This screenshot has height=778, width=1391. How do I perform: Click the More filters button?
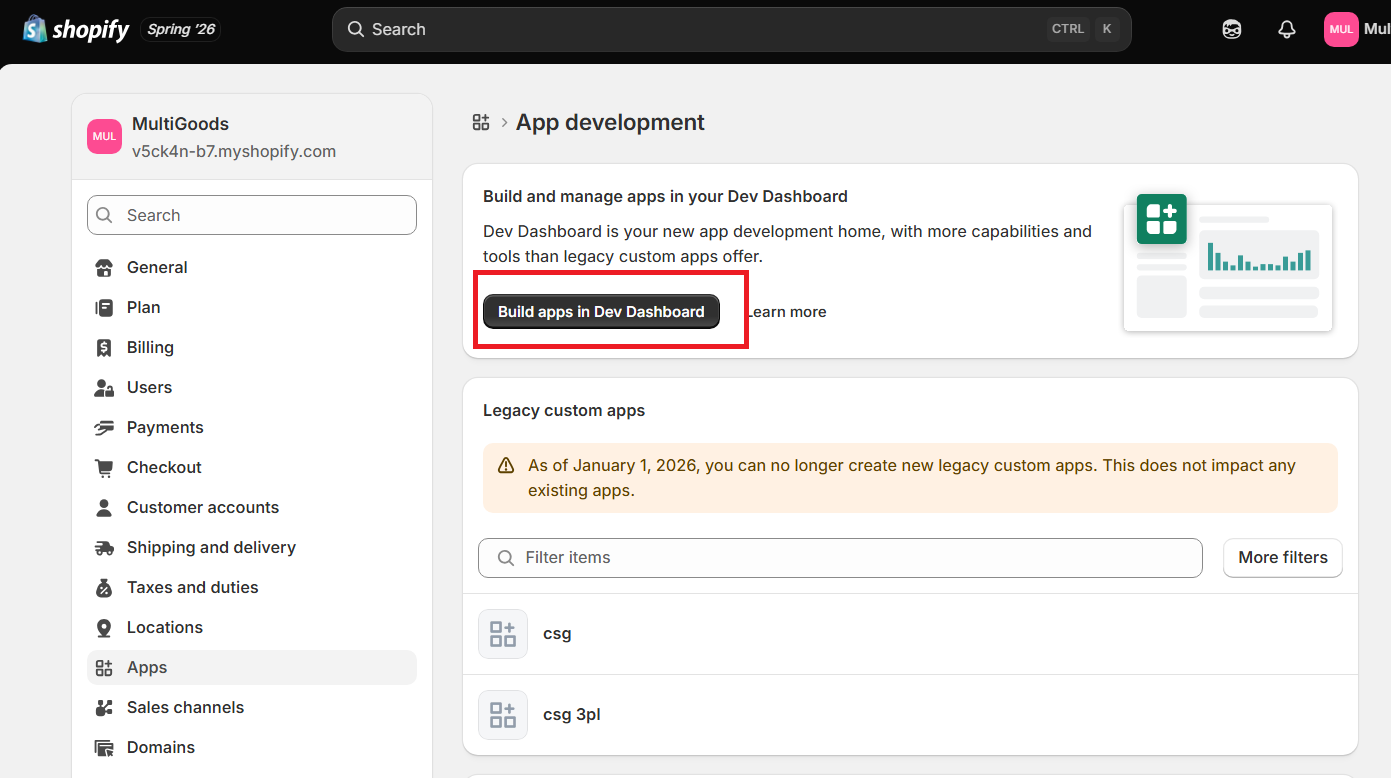tap(1283, 558)
